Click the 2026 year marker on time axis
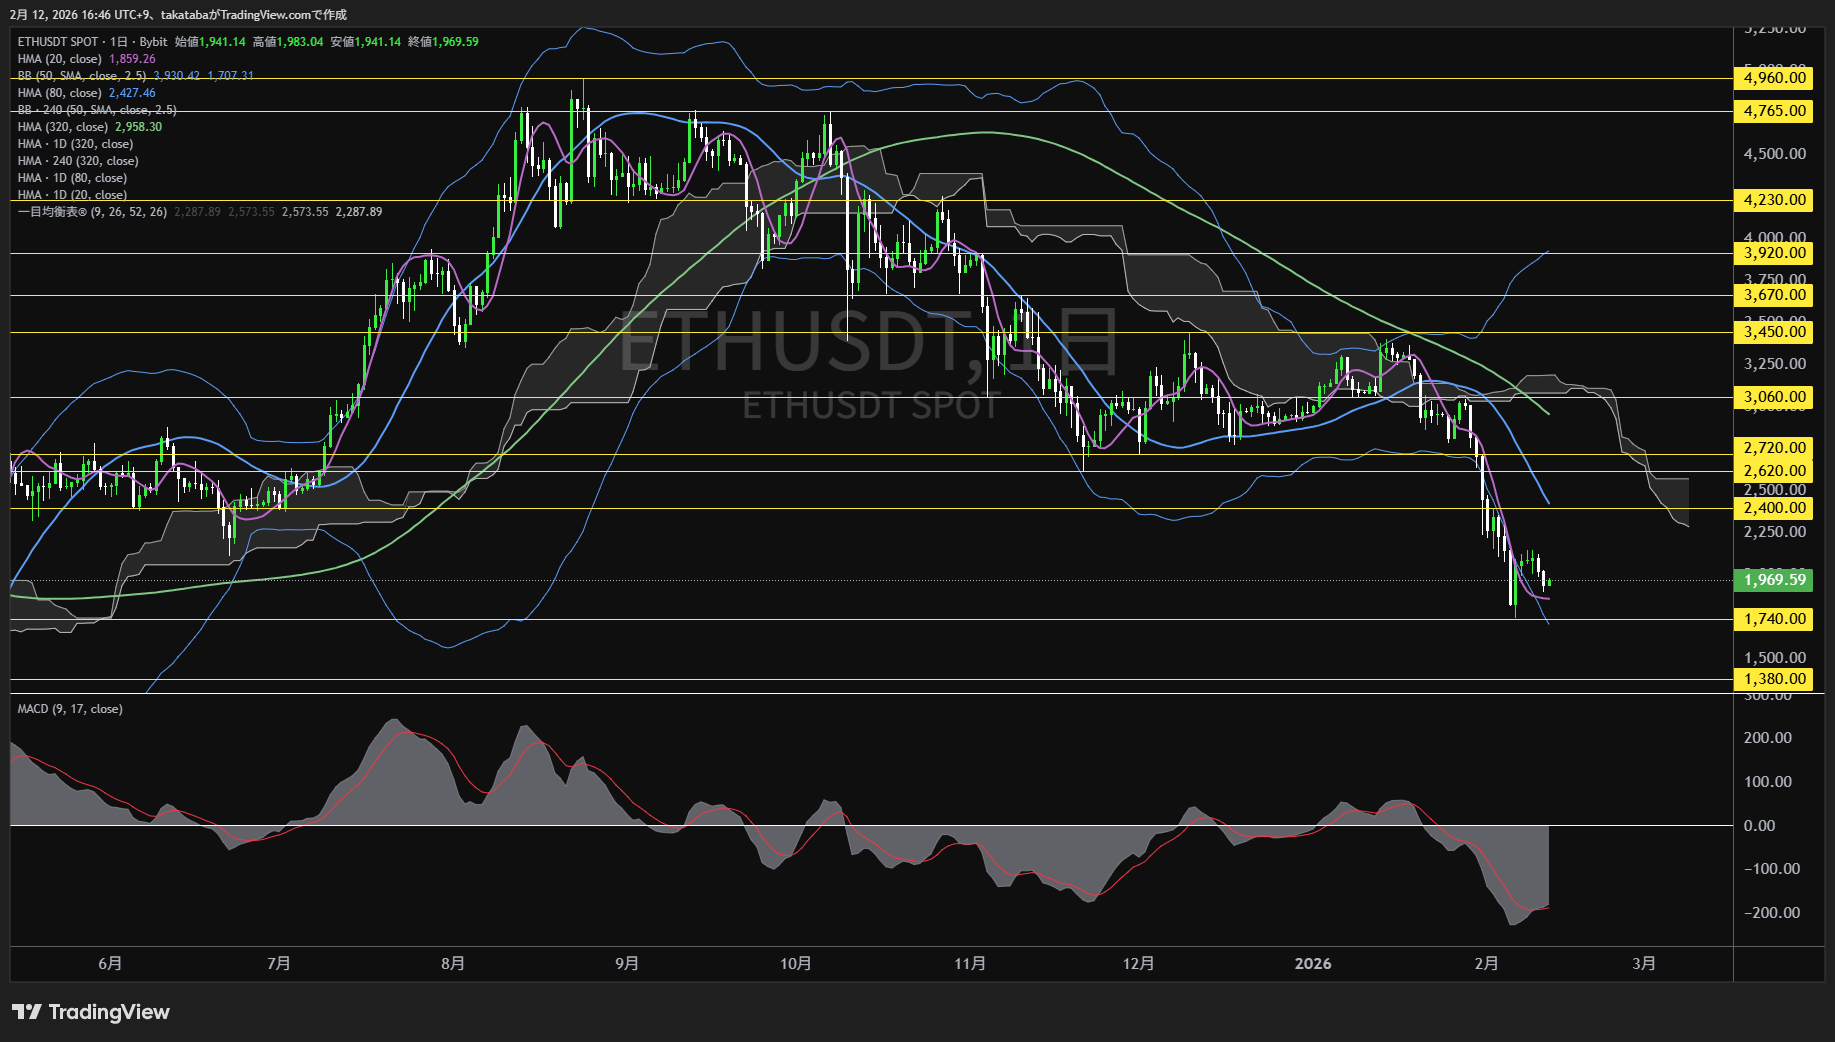Image resolution: width=1835 pixels, height=1042 pixels. pos(1312,963)
